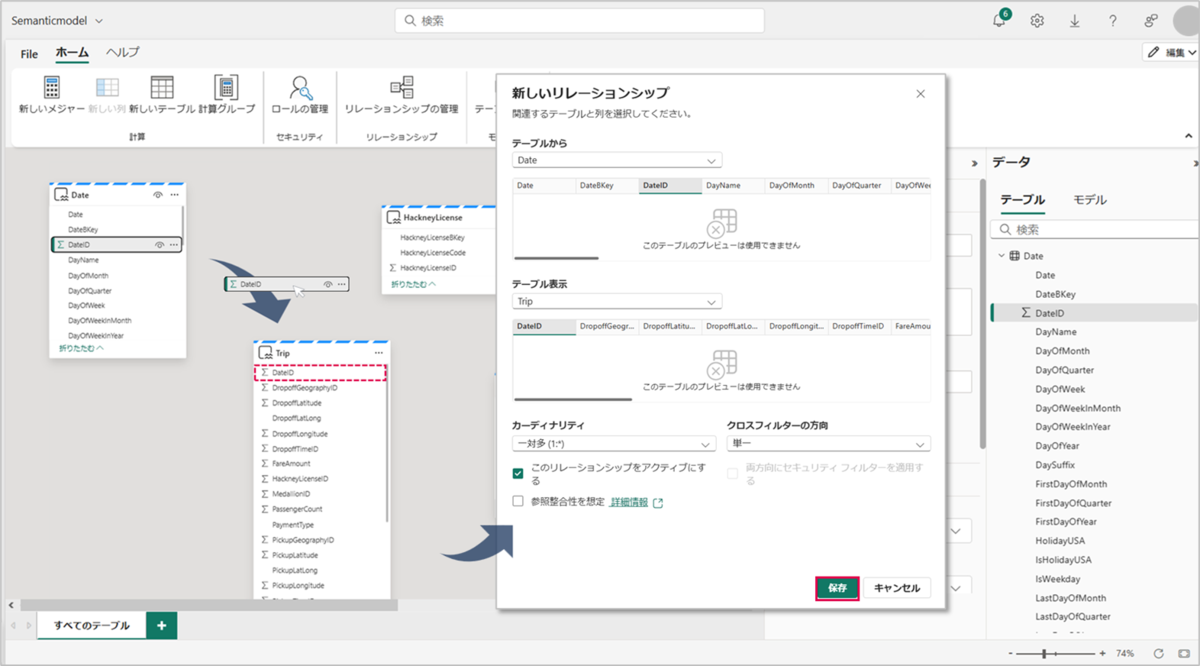Add a new layout tab with plus button
1200x666 pixels.
(161, 625)
